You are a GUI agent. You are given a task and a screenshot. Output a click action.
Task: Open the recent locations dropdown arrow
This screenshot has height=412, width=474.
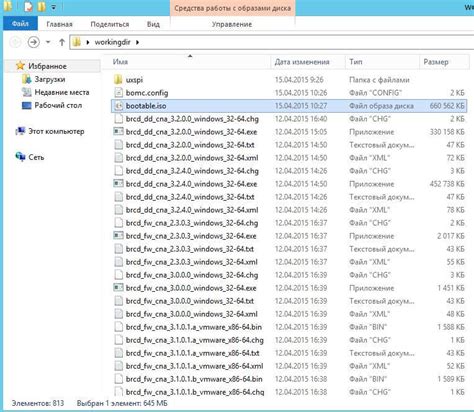click(x=48, y=42)
